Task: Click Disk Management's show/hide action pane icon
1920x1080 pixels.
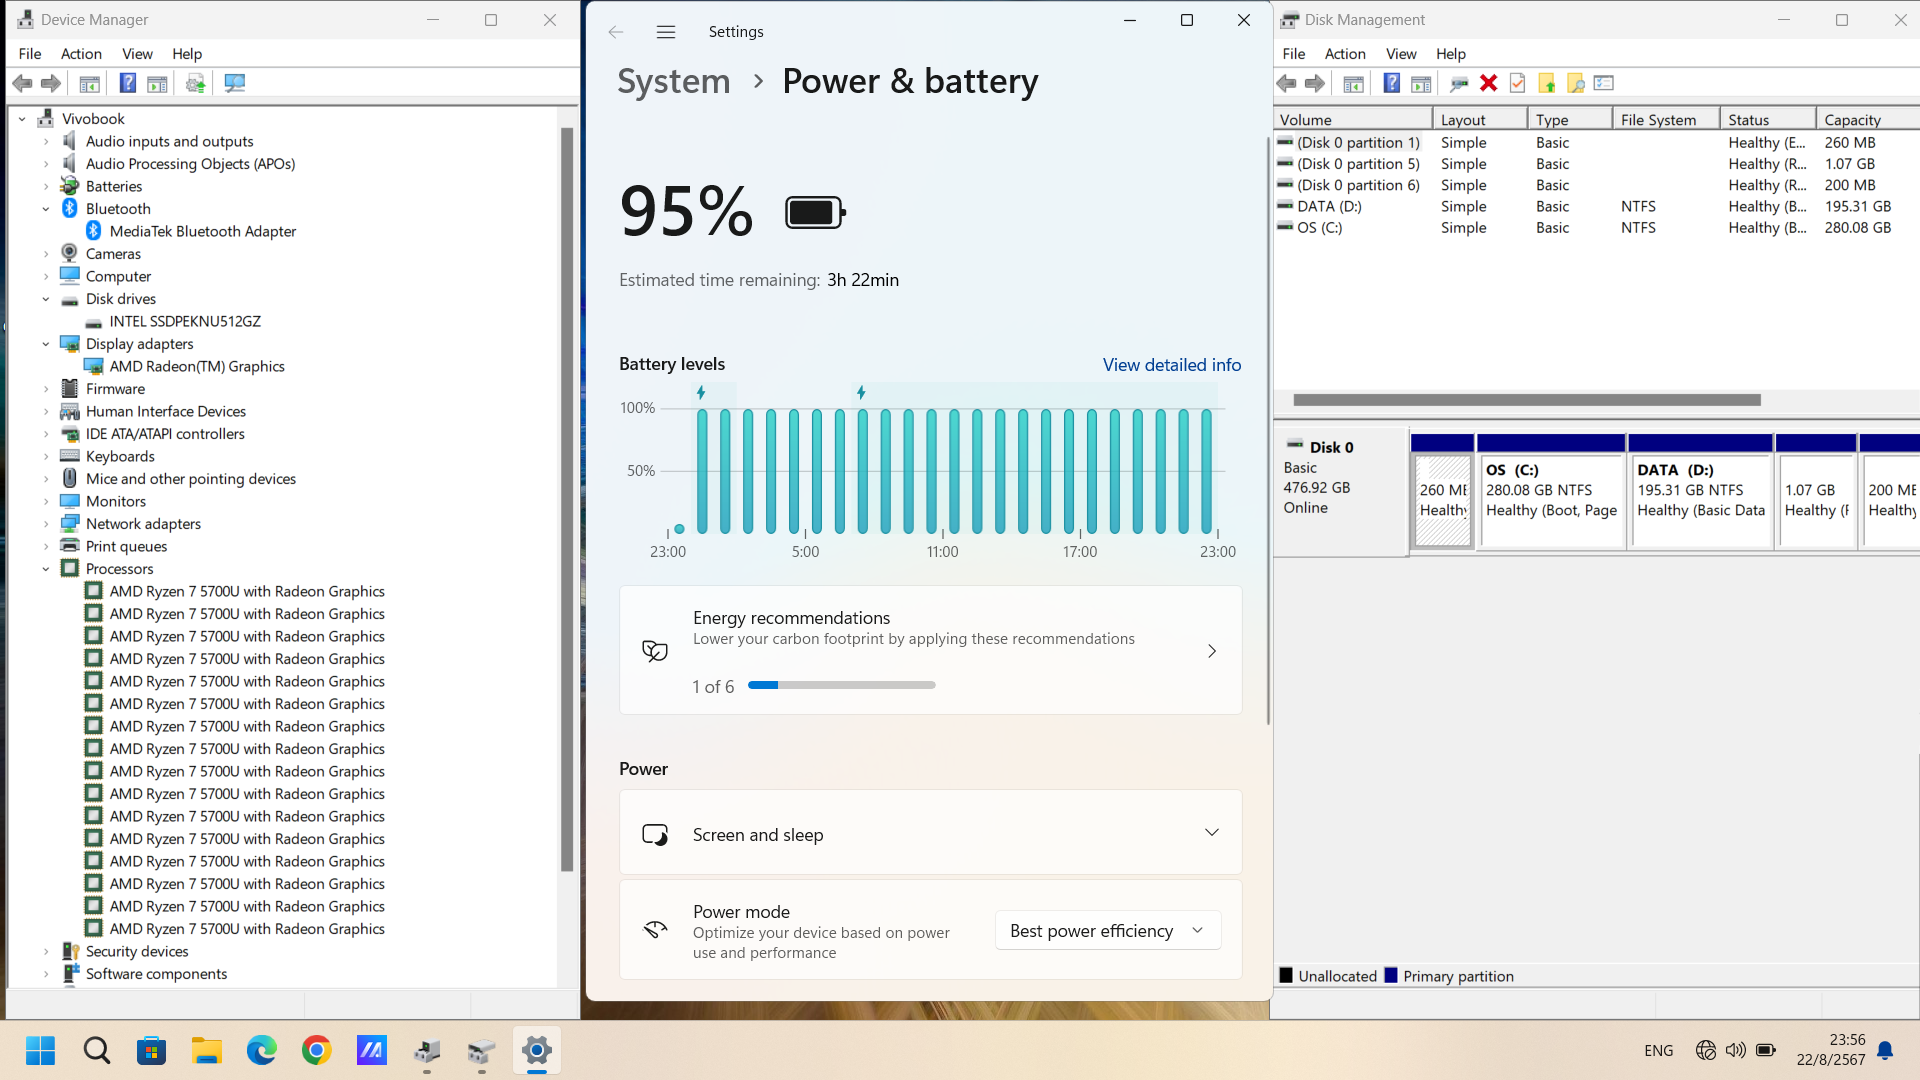Action: click(1421, 84)
